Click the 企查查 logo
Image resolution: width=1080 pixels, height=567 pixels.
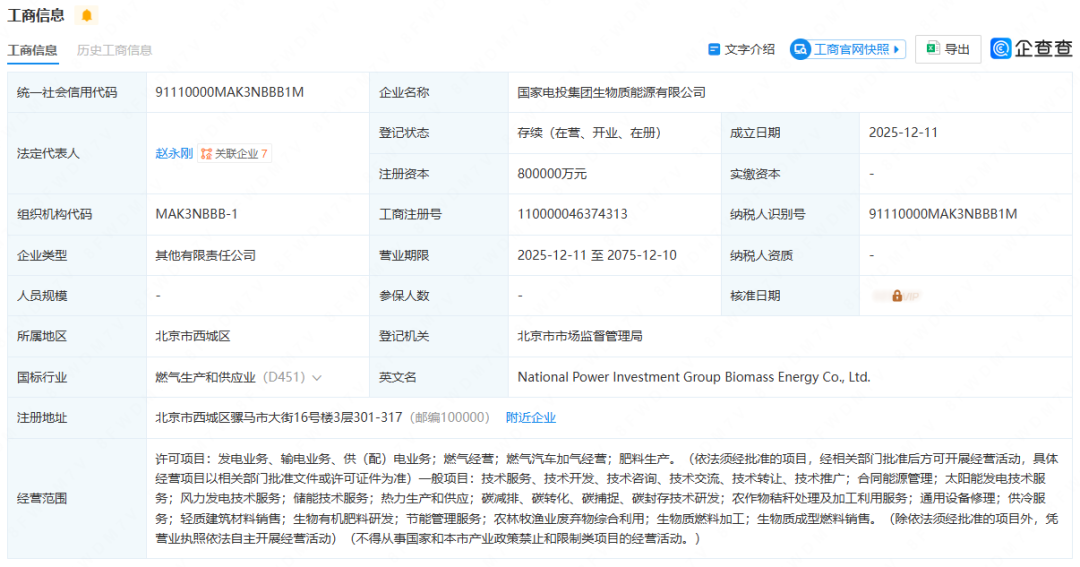coord(1030,48)
